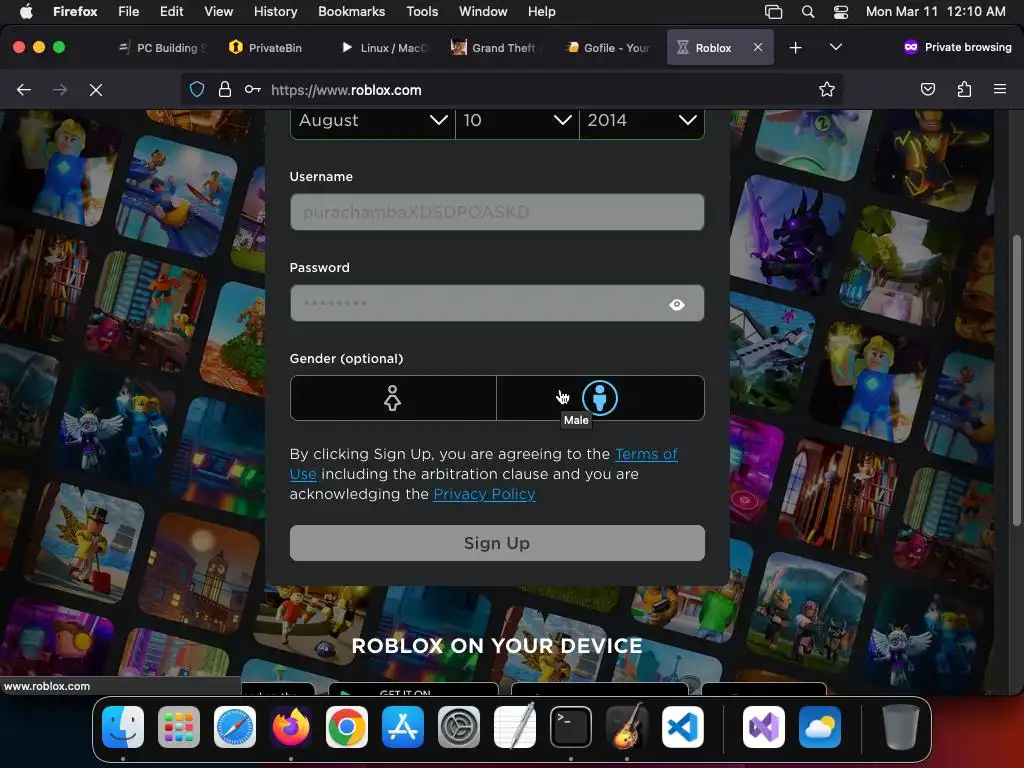Open System Settings from the dock
Image resolution: width=1024 pixels, height=768 pixels.
[x=458, y=727]
